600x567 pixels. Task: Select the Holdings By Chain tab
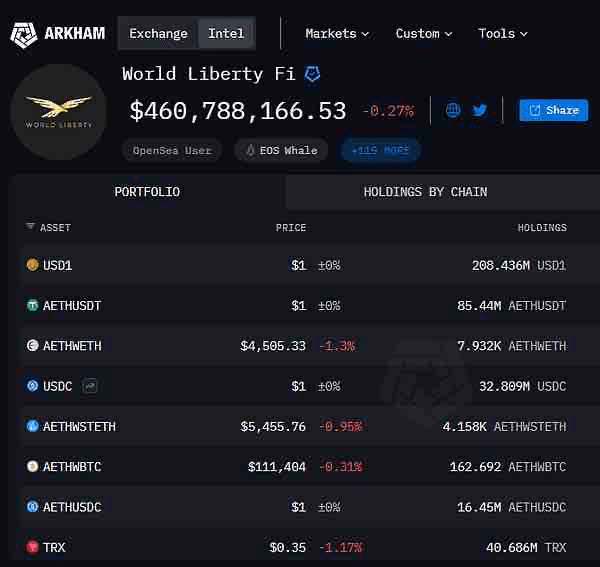pyautogui.click(x=426, y=192)
